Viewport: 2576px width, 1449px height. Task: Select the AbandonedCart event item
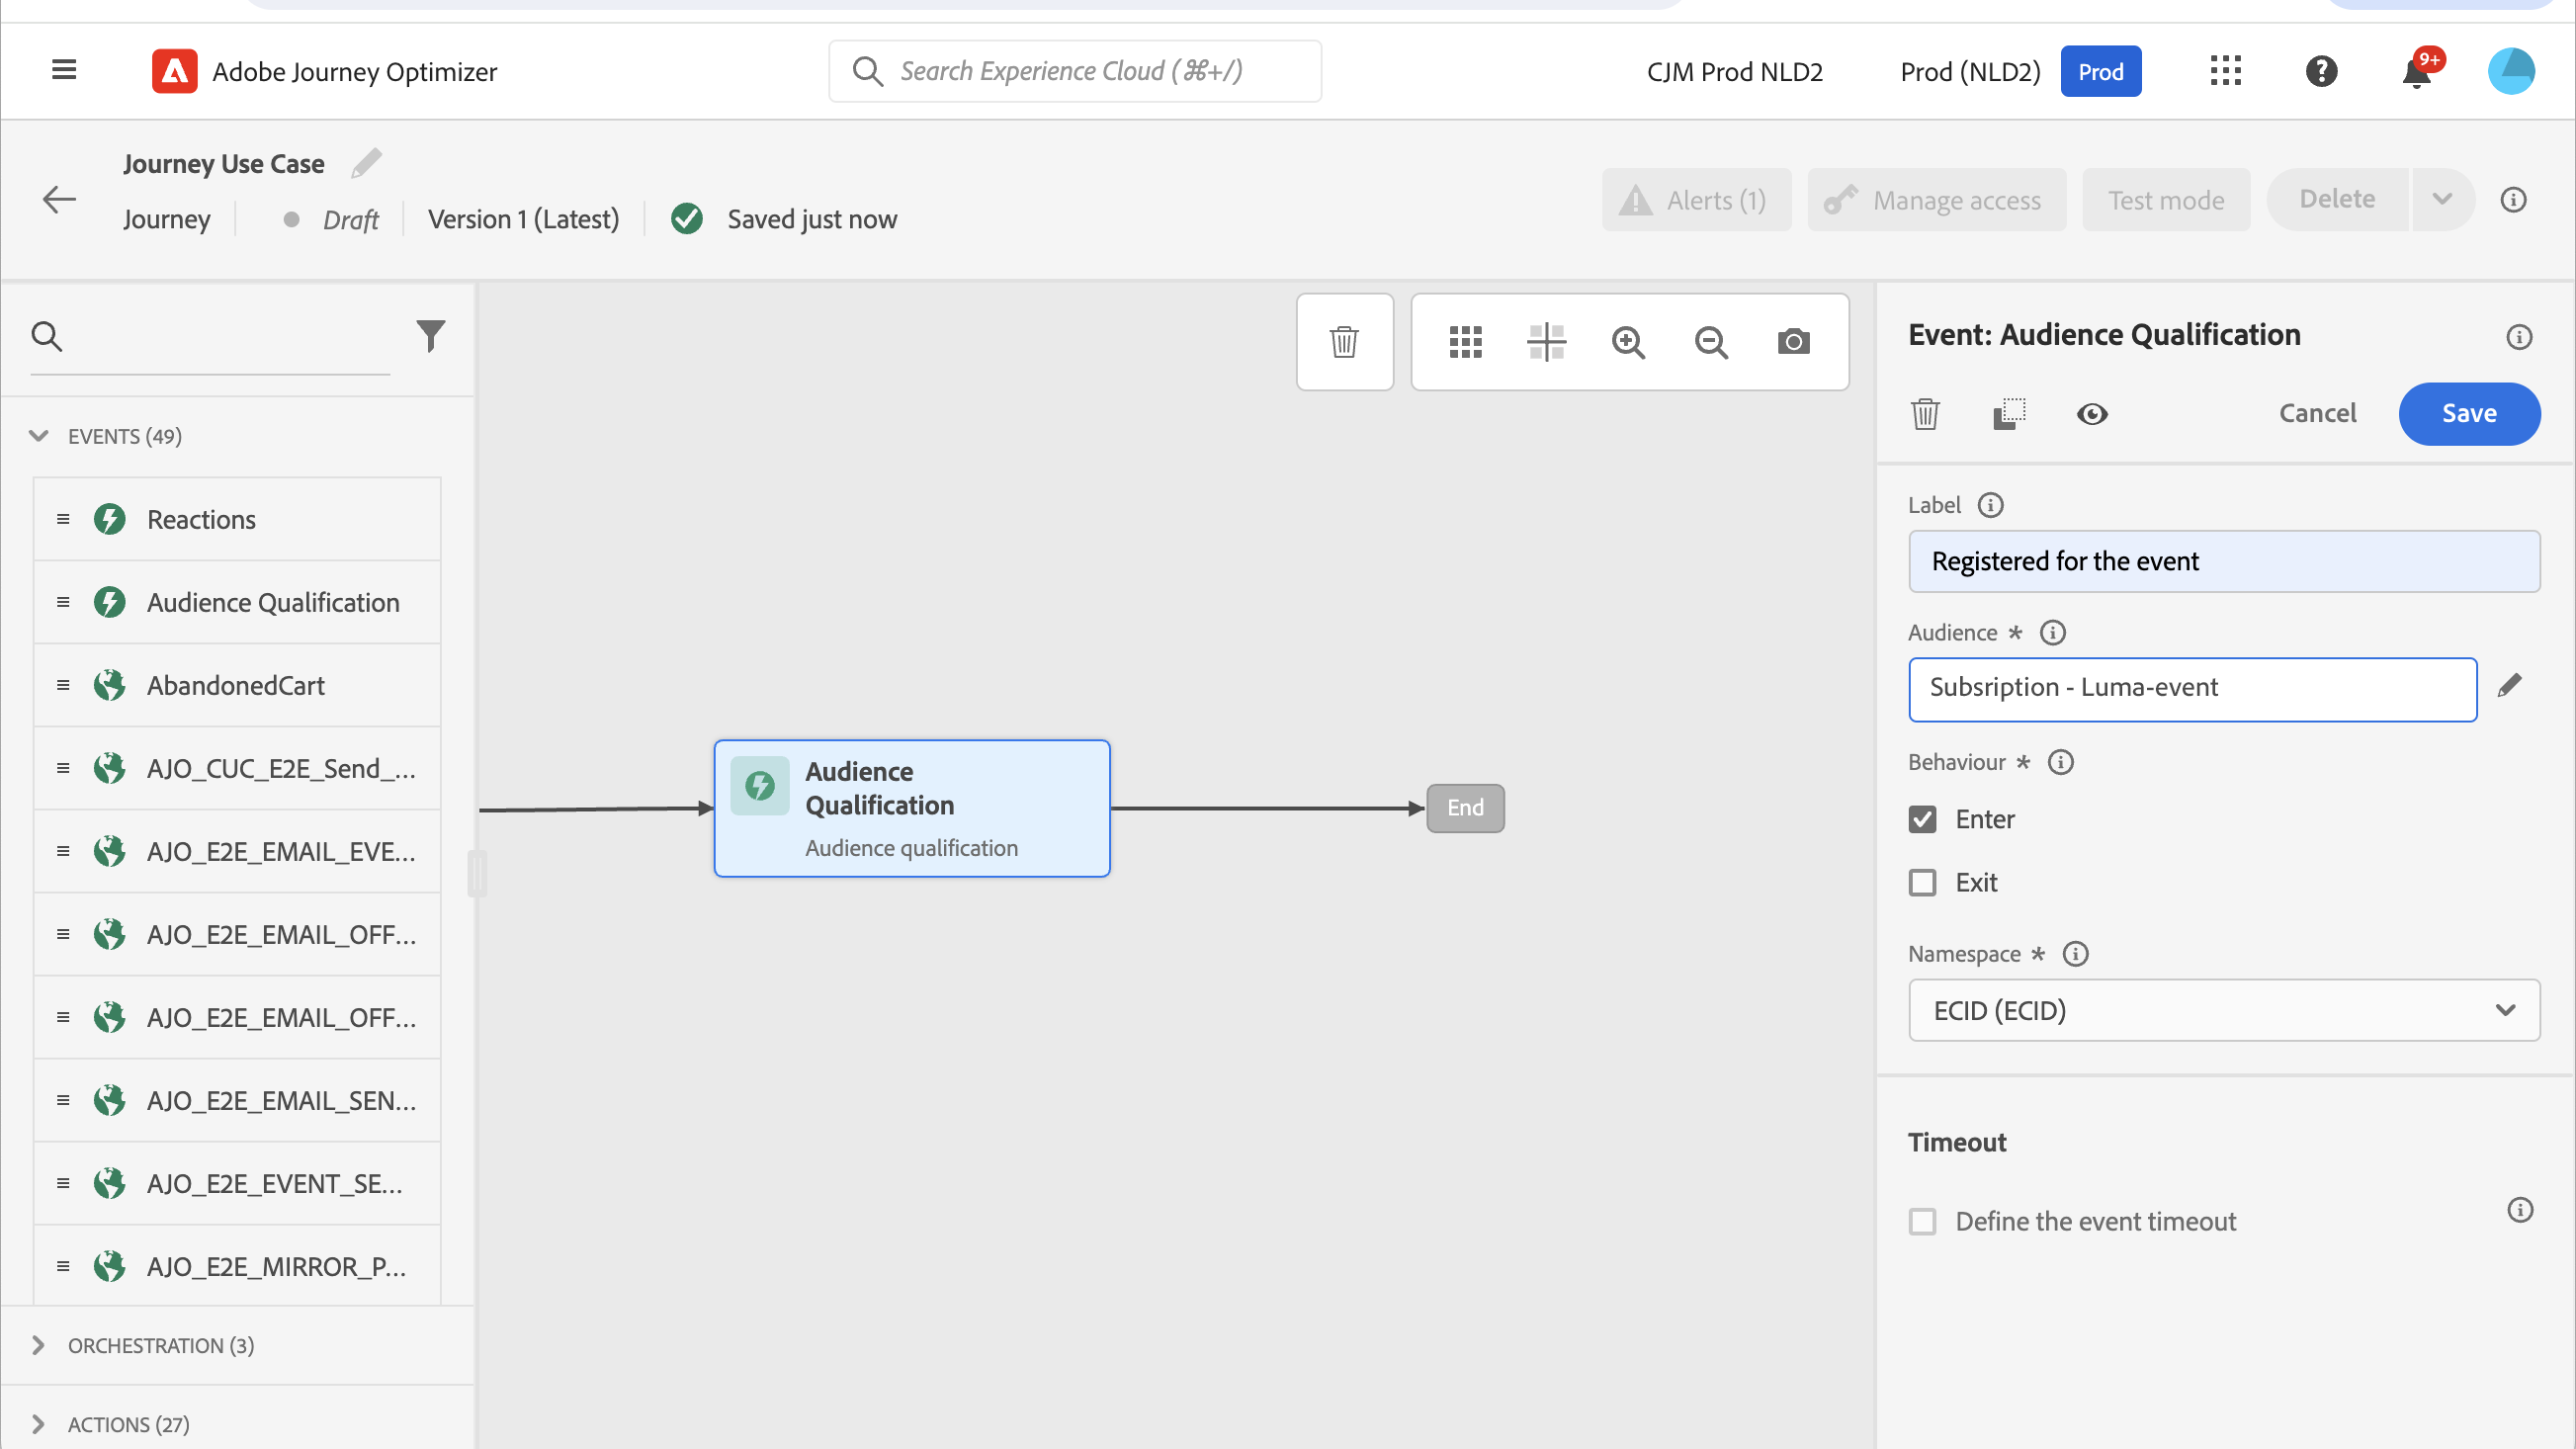coord(236,685)
